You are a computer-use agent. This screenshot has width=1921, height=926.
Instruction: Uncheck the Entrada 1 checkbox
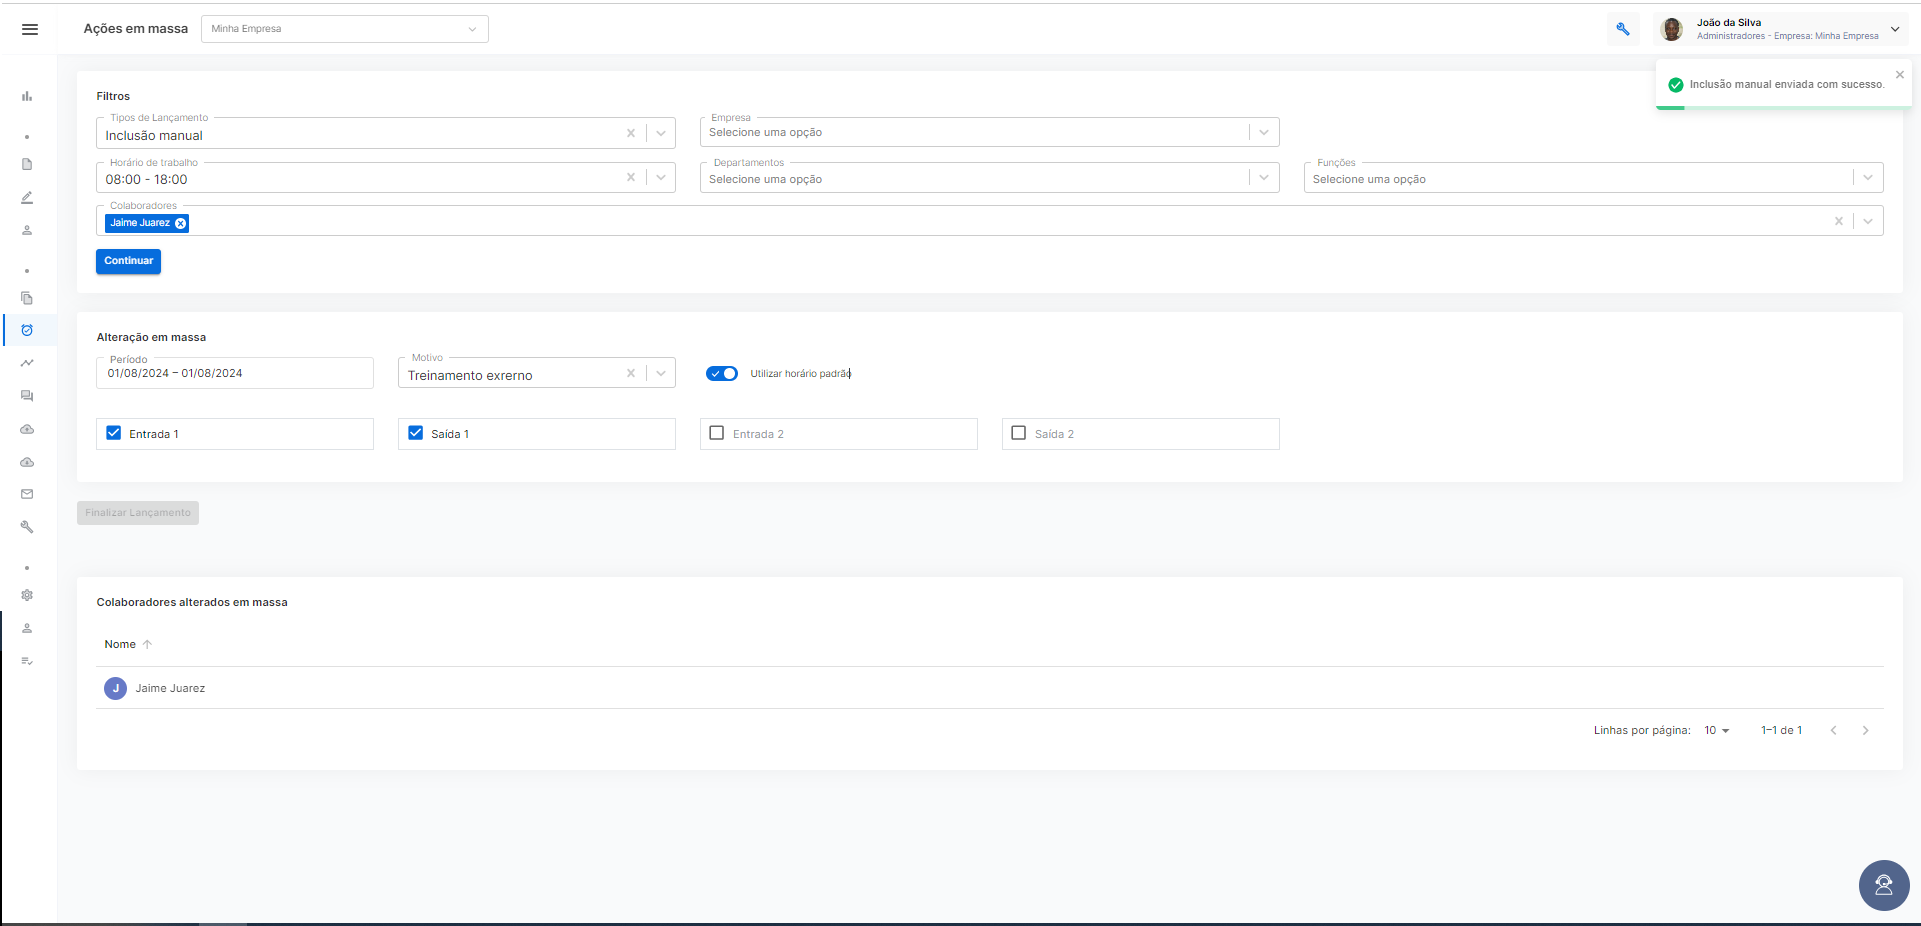(x=114, y=433)
